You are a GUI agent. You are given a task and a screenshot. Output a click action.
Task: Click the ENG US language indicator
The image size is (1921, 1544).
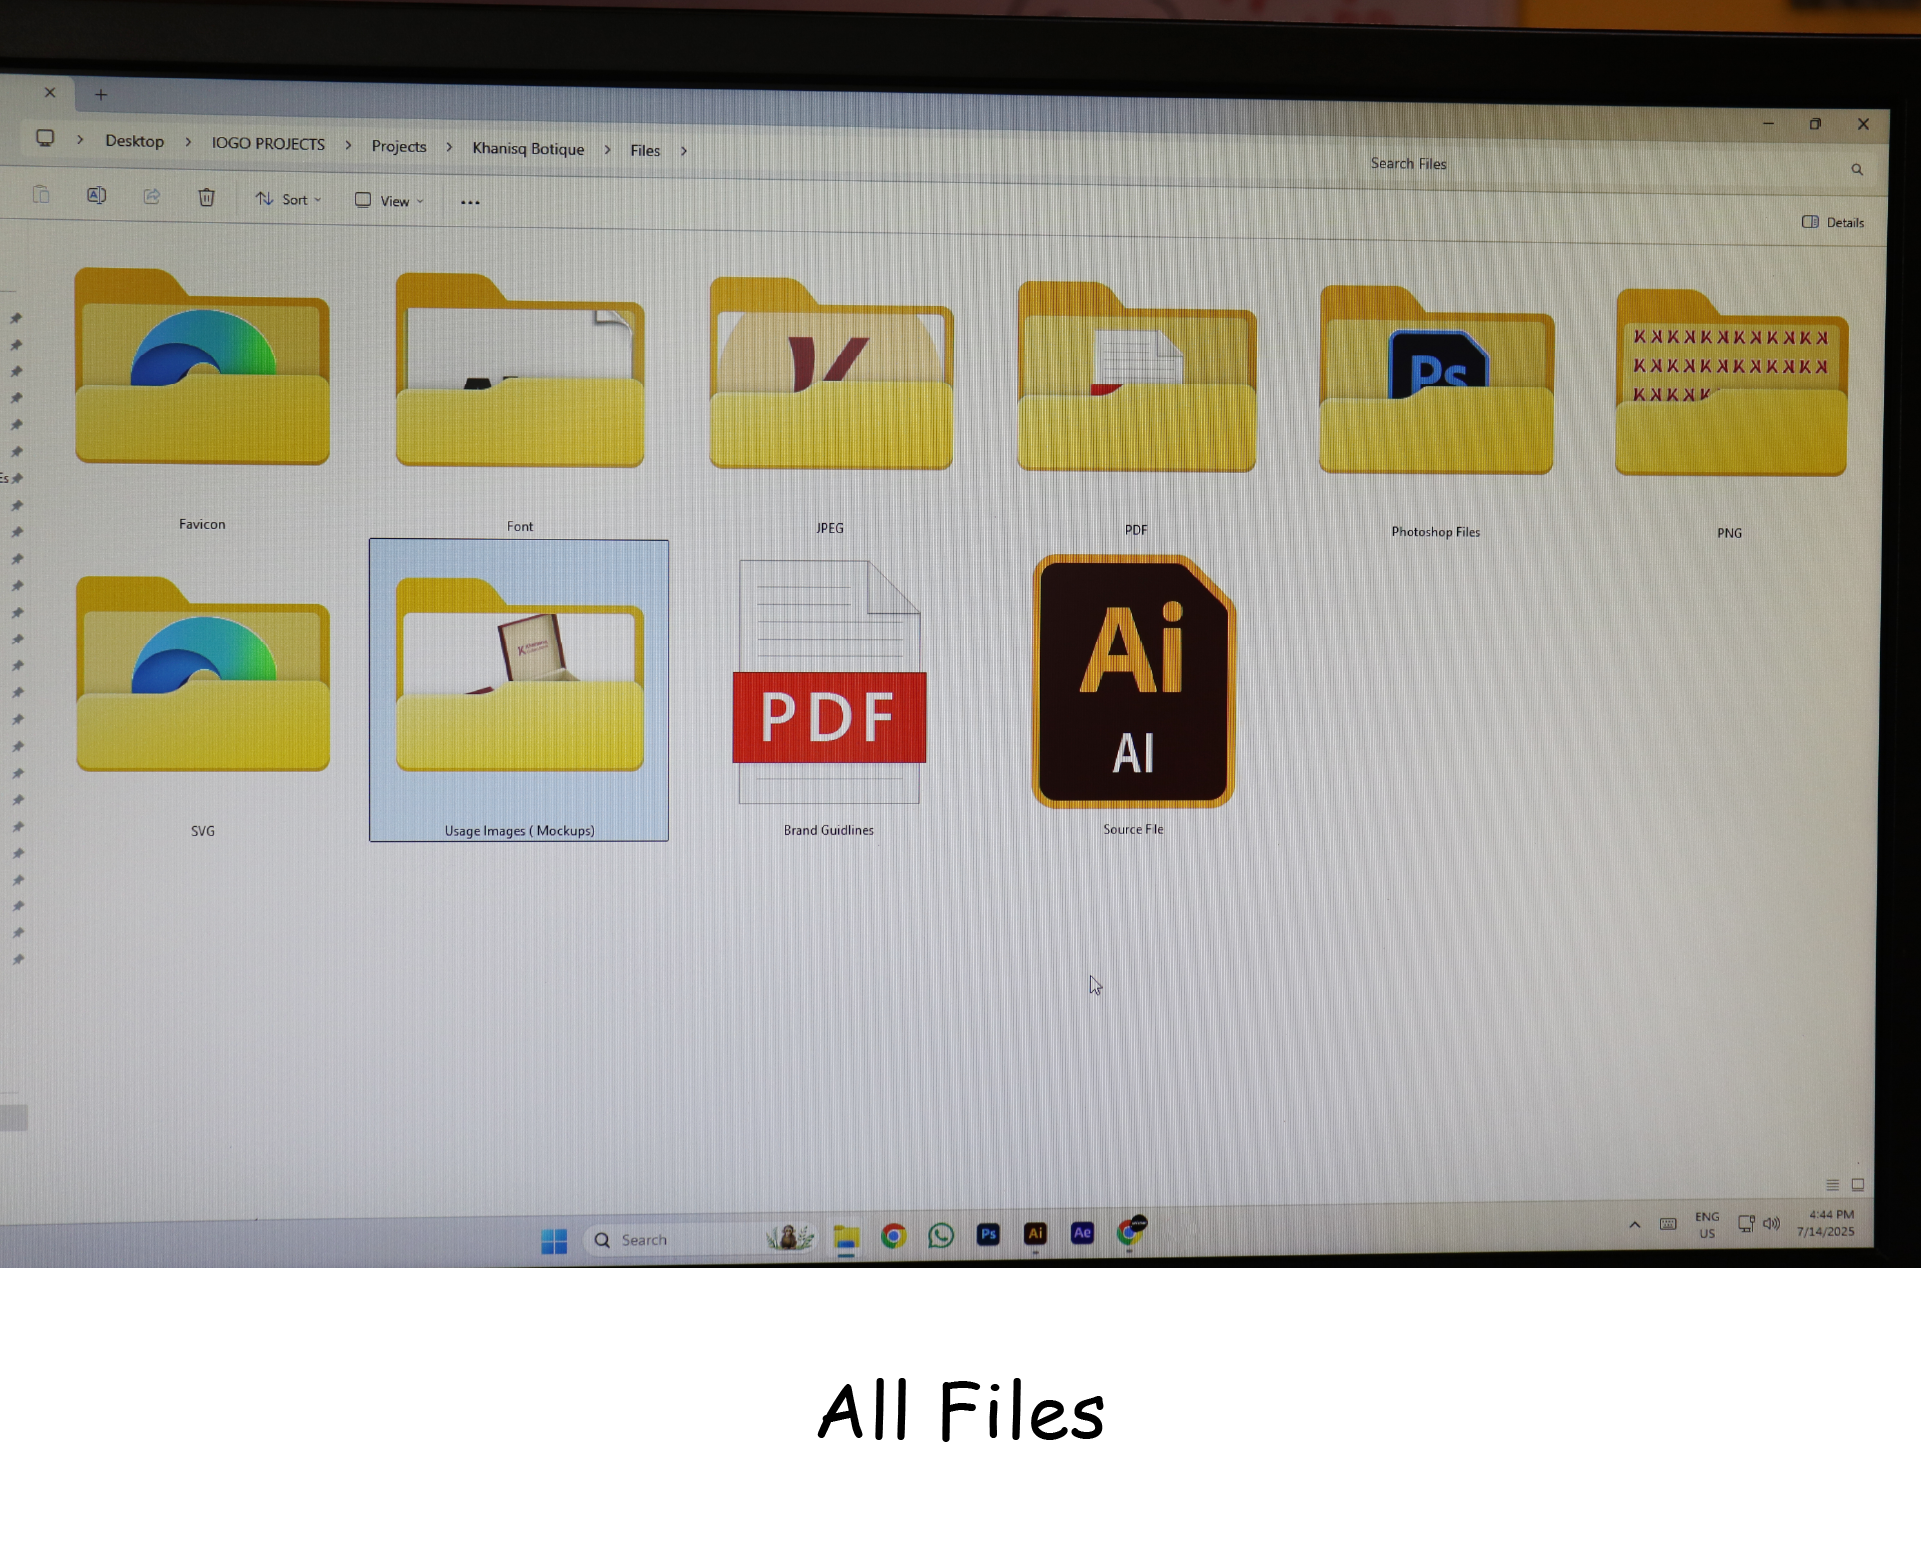pyautogui.click(x=1707, y=1225)
